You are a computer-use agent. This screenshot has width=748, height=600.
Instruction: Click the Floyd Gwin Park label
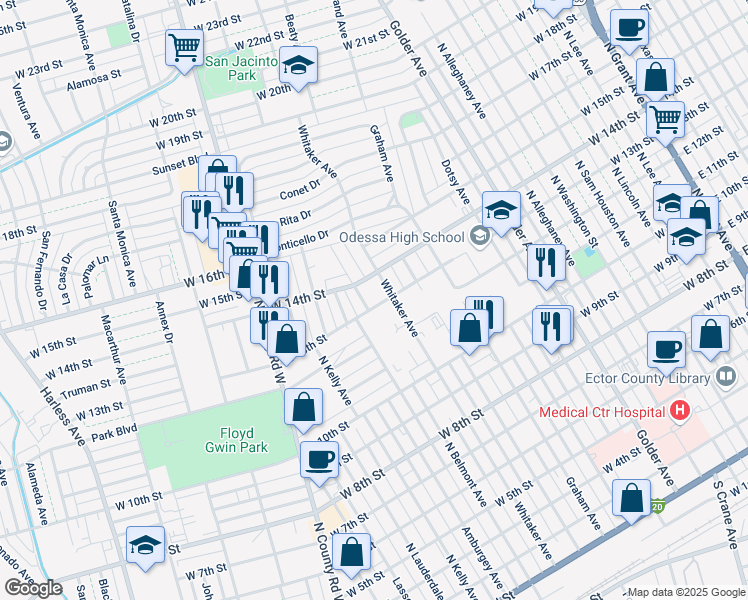[x=237, y=440]
